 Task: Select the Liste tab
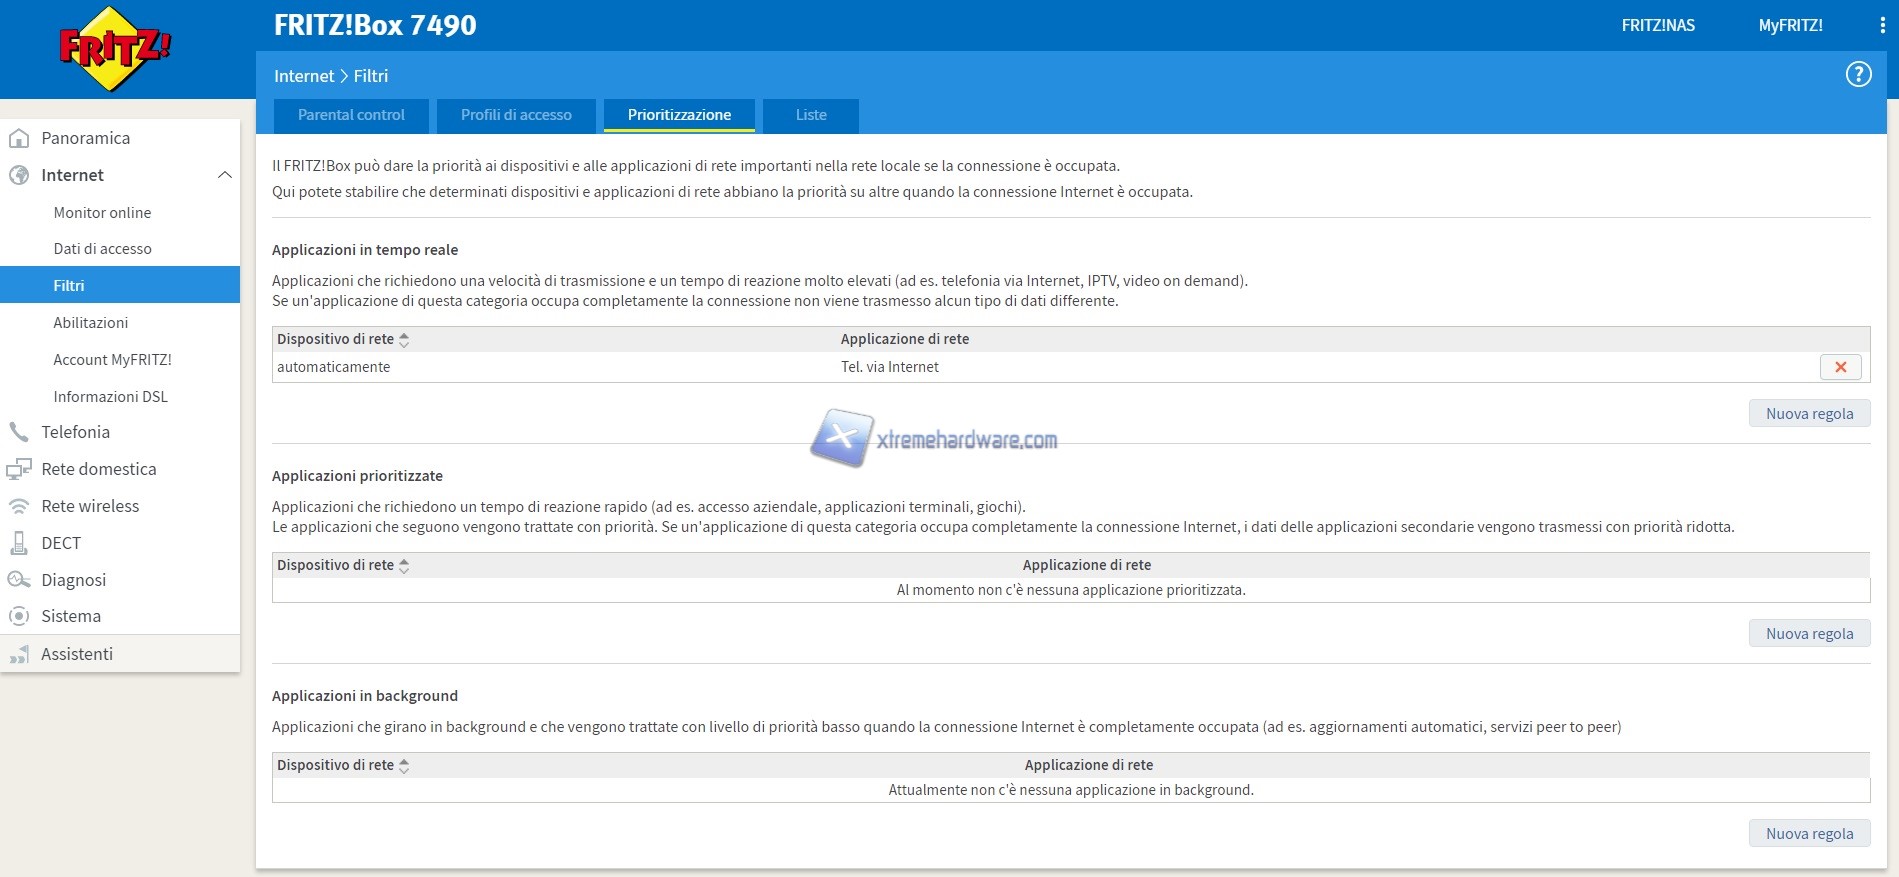pos(811,115)
